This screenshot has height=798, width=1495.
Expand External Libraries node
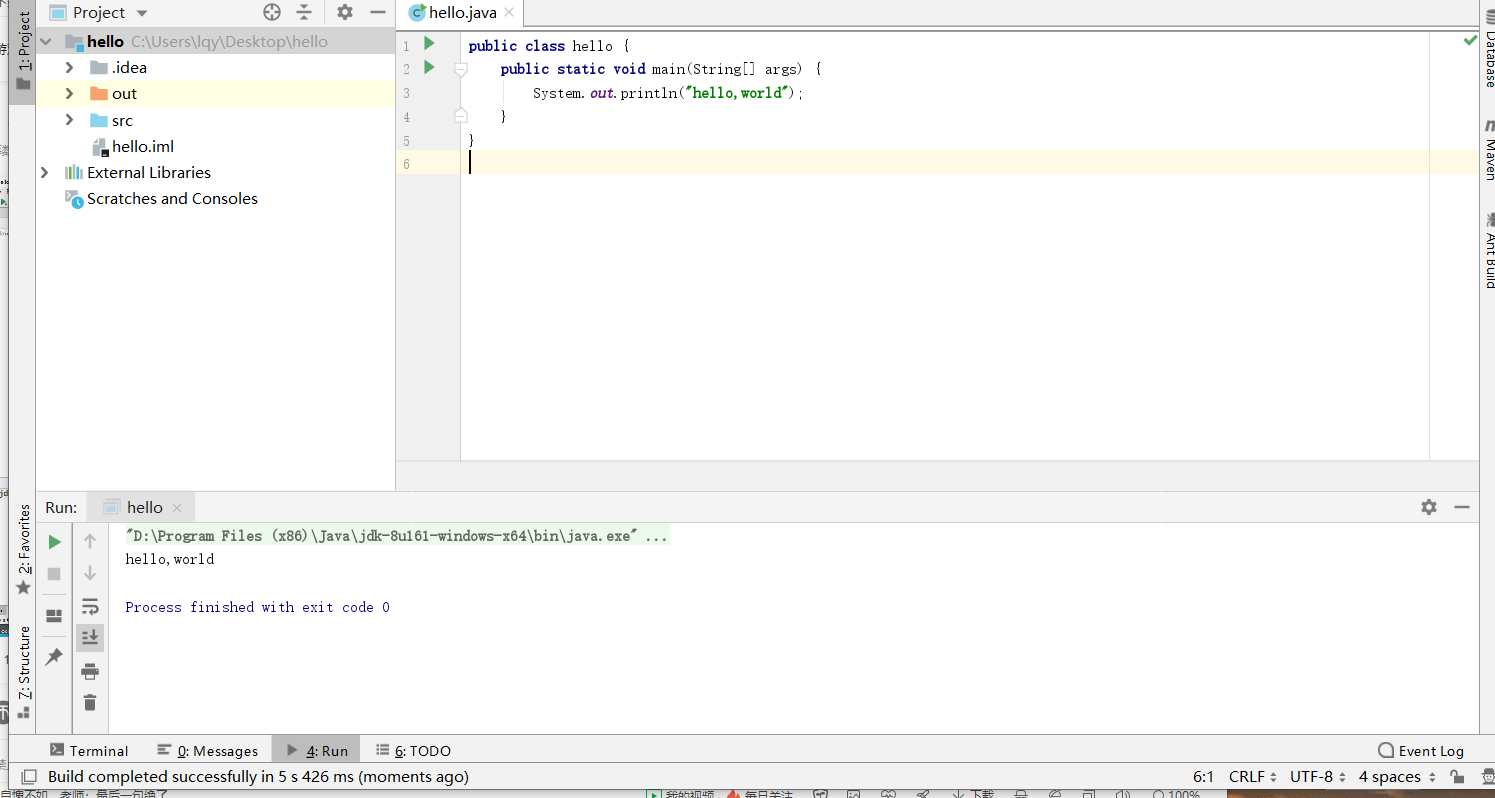tap(44, 172)
